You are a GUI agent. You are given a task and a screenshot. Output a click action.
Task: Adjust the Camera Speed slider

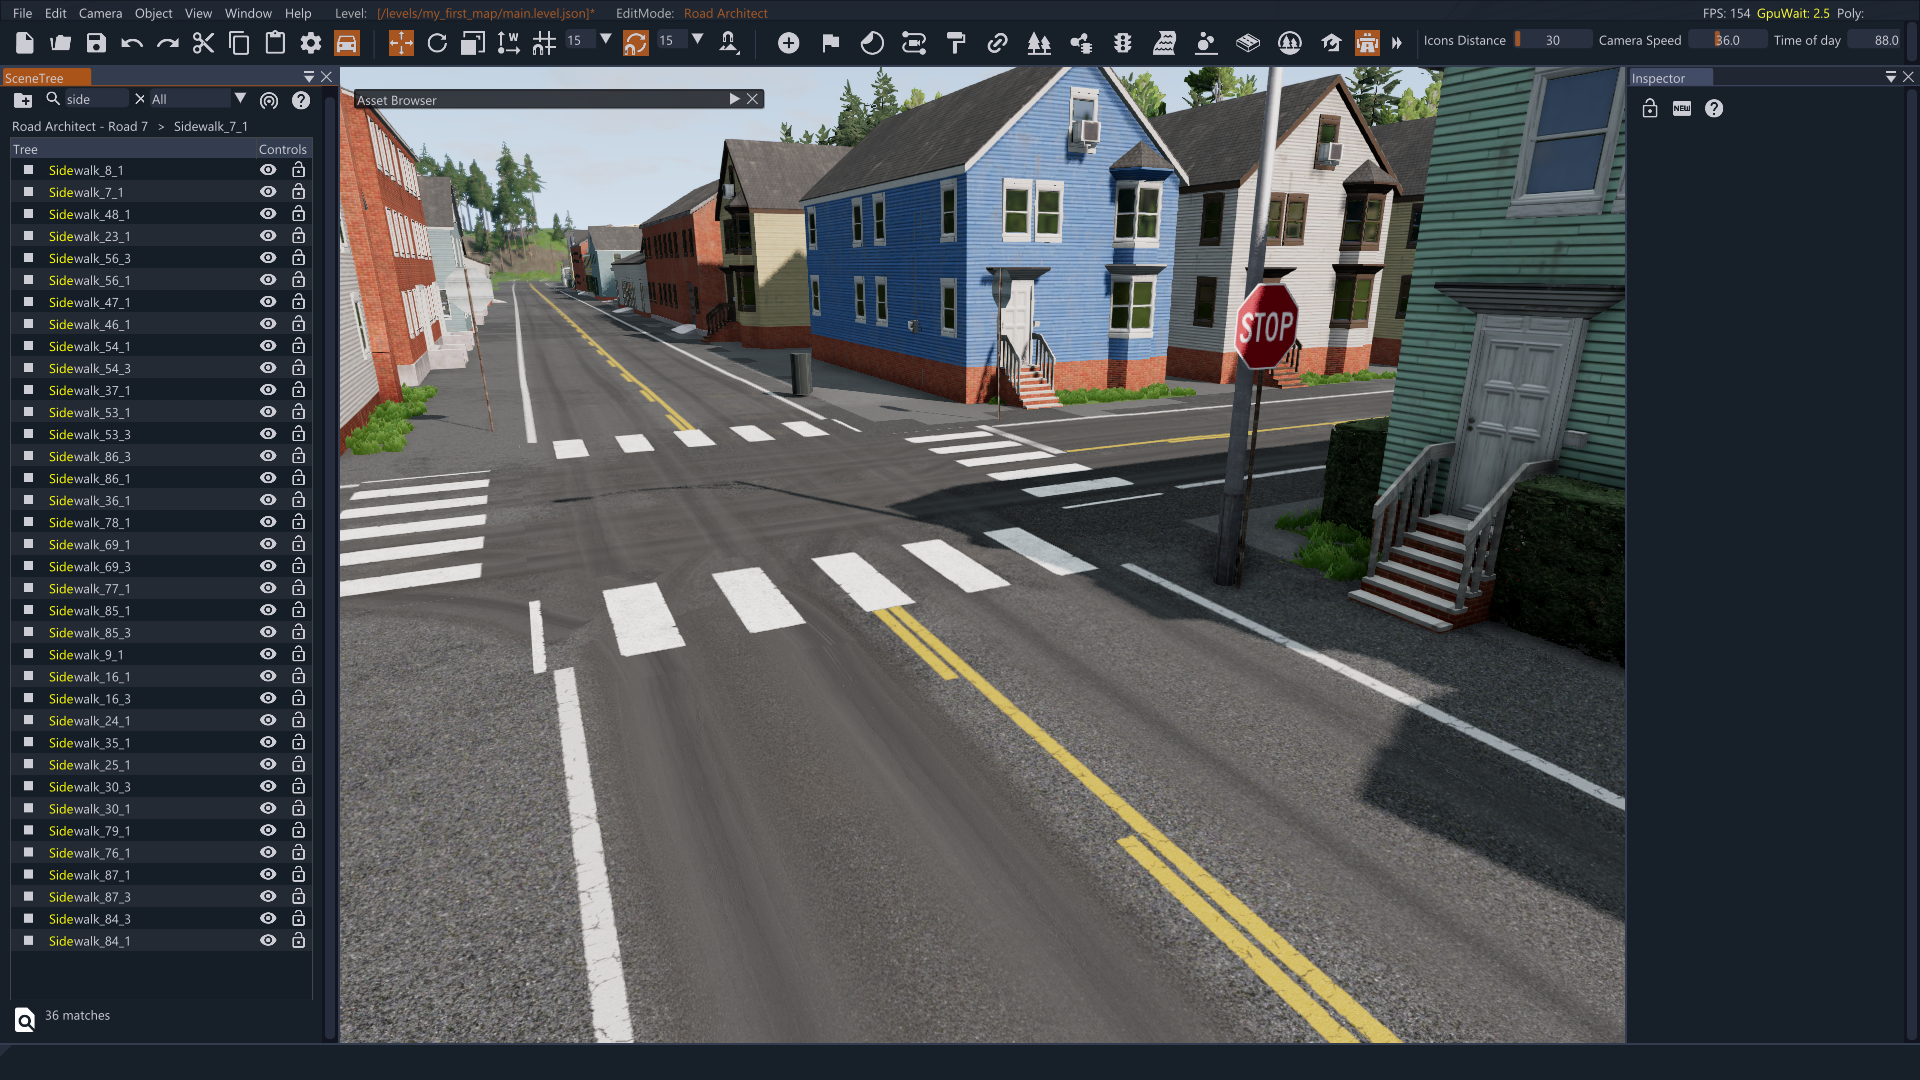coord(1727,40)
